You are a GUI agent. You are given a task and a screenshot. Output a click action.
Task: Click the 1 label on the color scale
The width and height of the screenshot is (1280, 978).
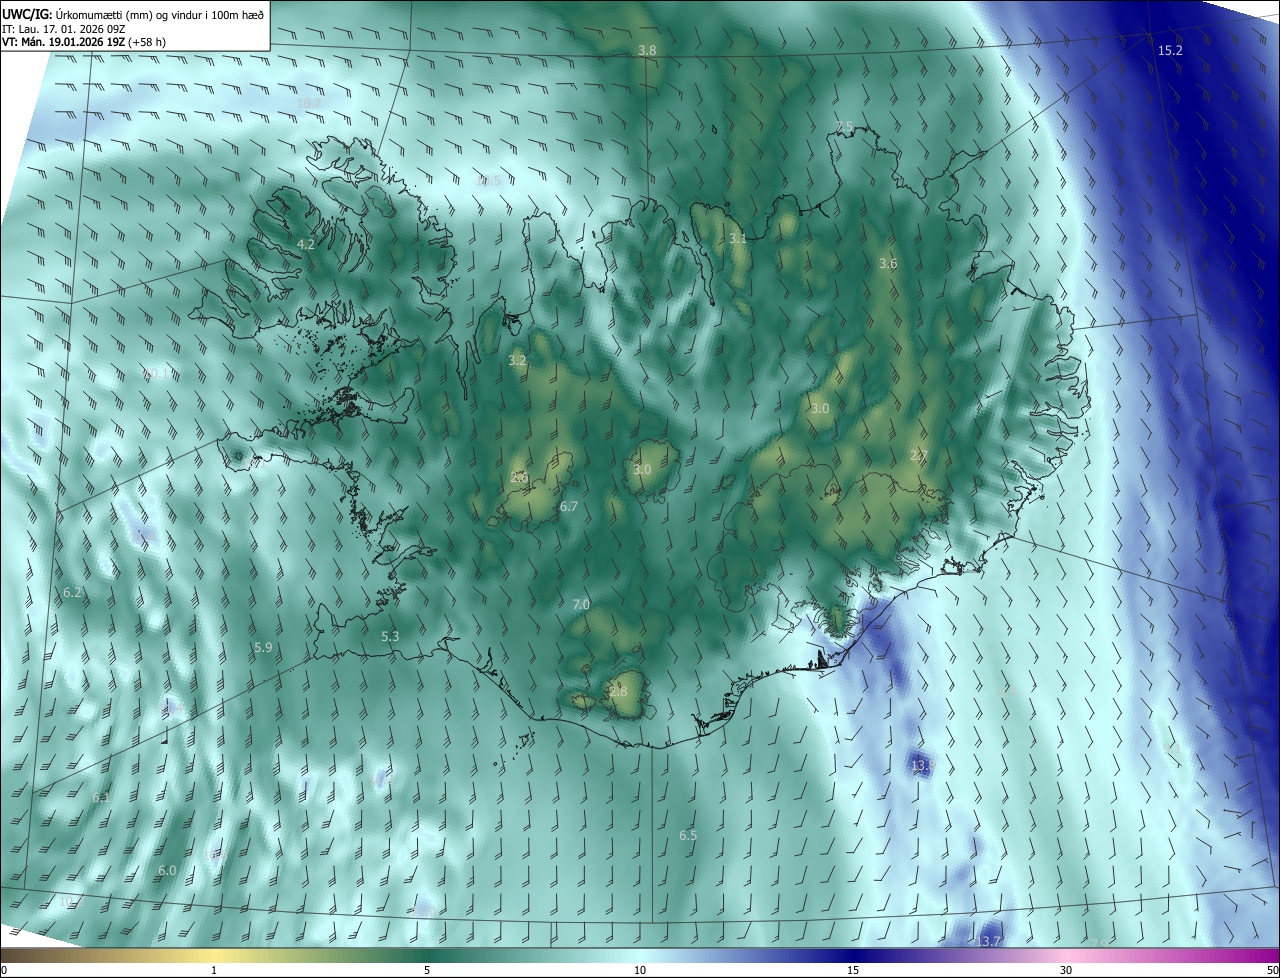tap(214, 970)
